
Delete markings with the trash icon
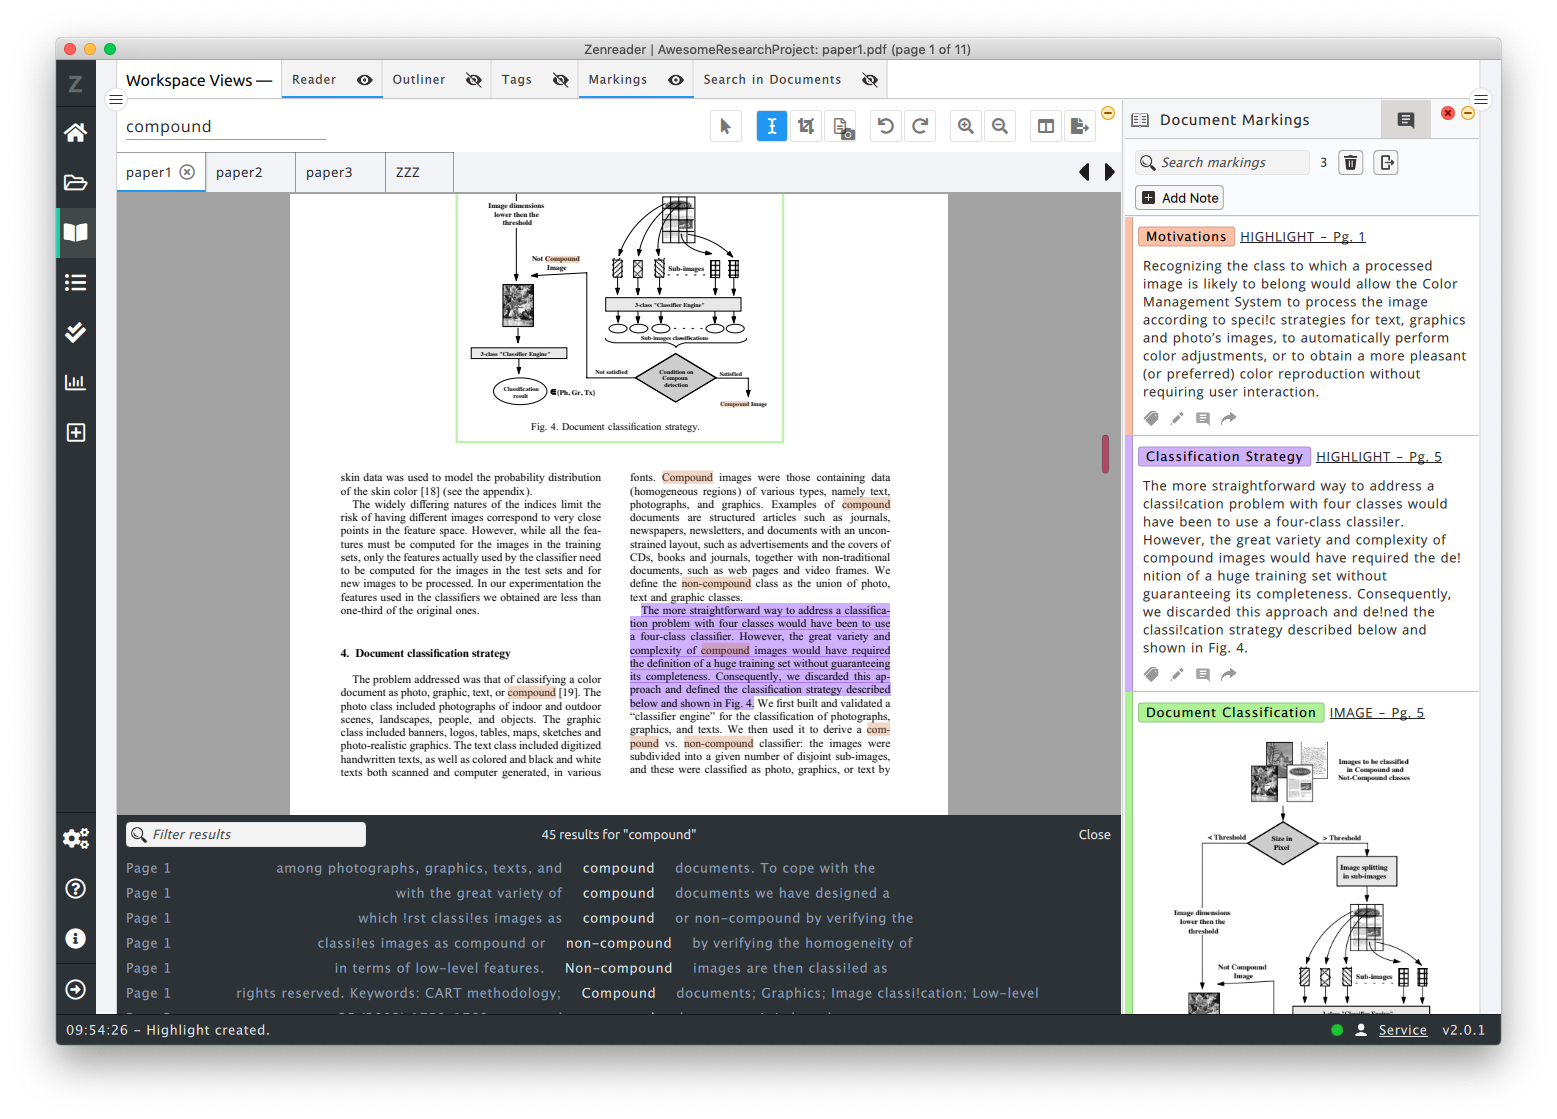tap(1350, 163)
